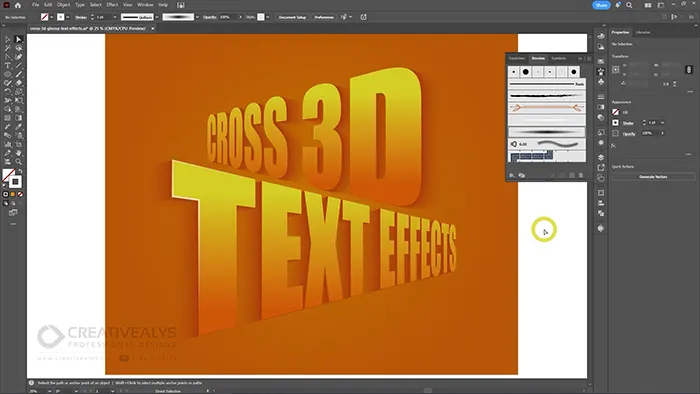Click Opacity label in Properties panel

(629, 133)
